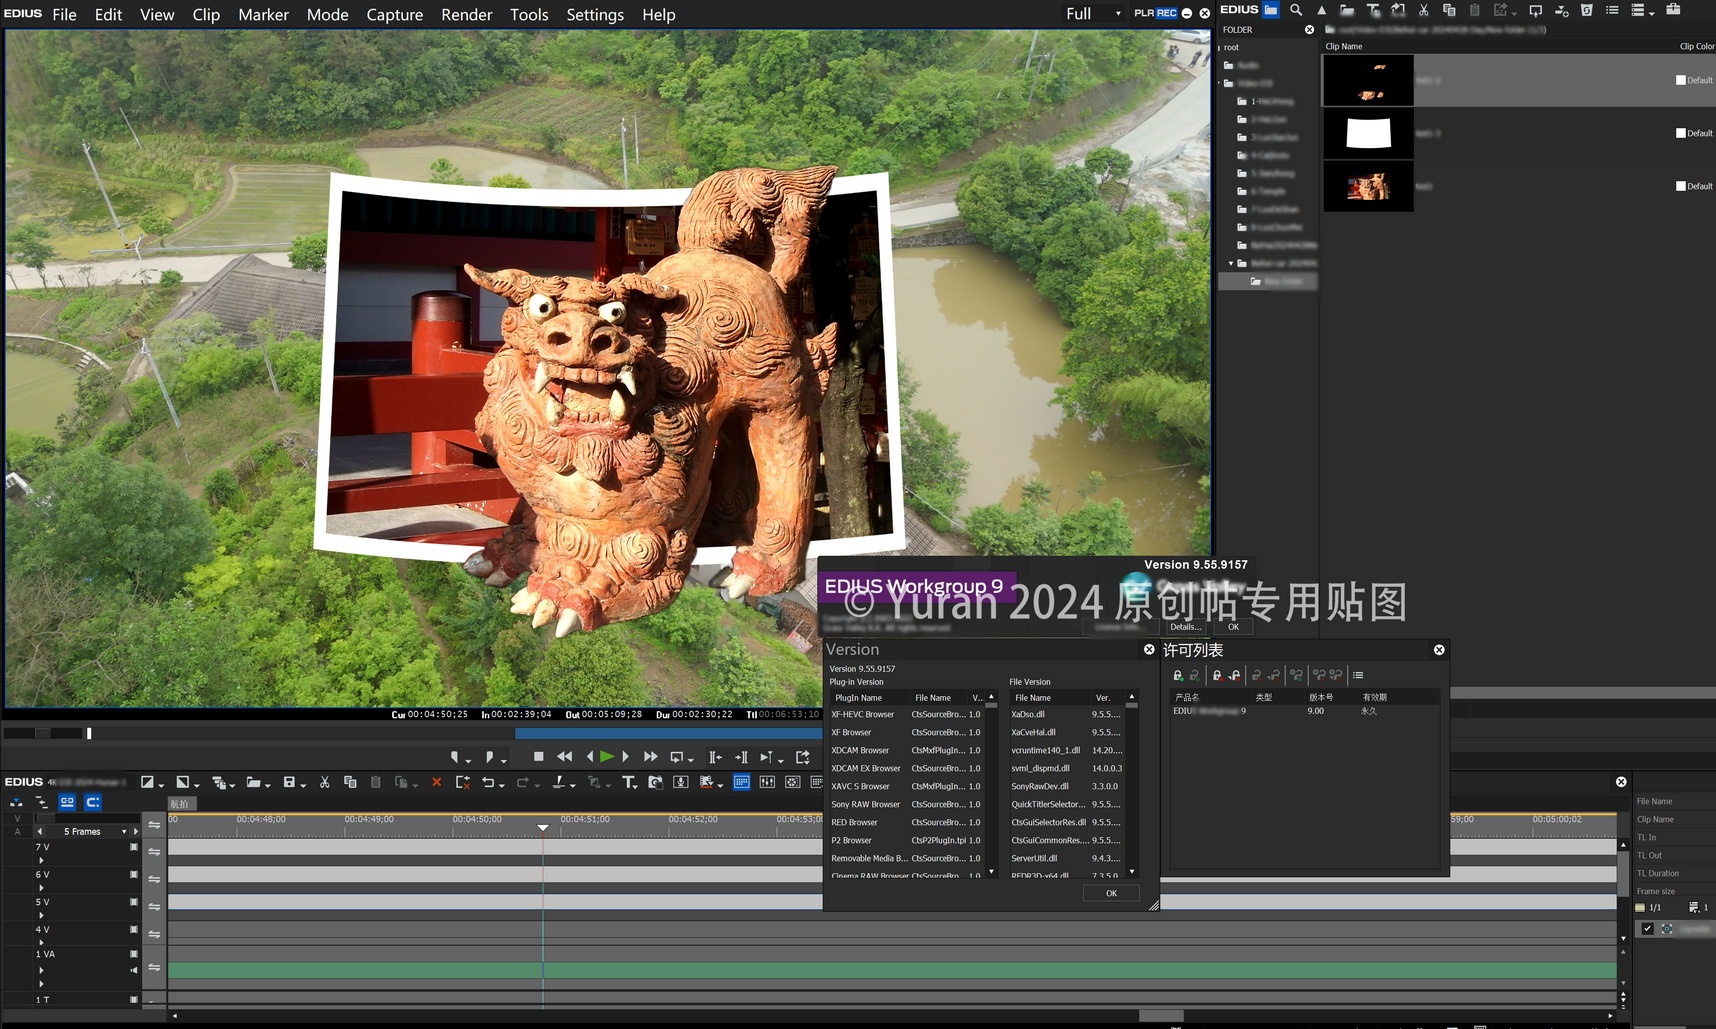The width and height of the screenshot is (1716, 1029).
Task: Copy clip using timeline toolbar icon
Action: coord(350,782)
